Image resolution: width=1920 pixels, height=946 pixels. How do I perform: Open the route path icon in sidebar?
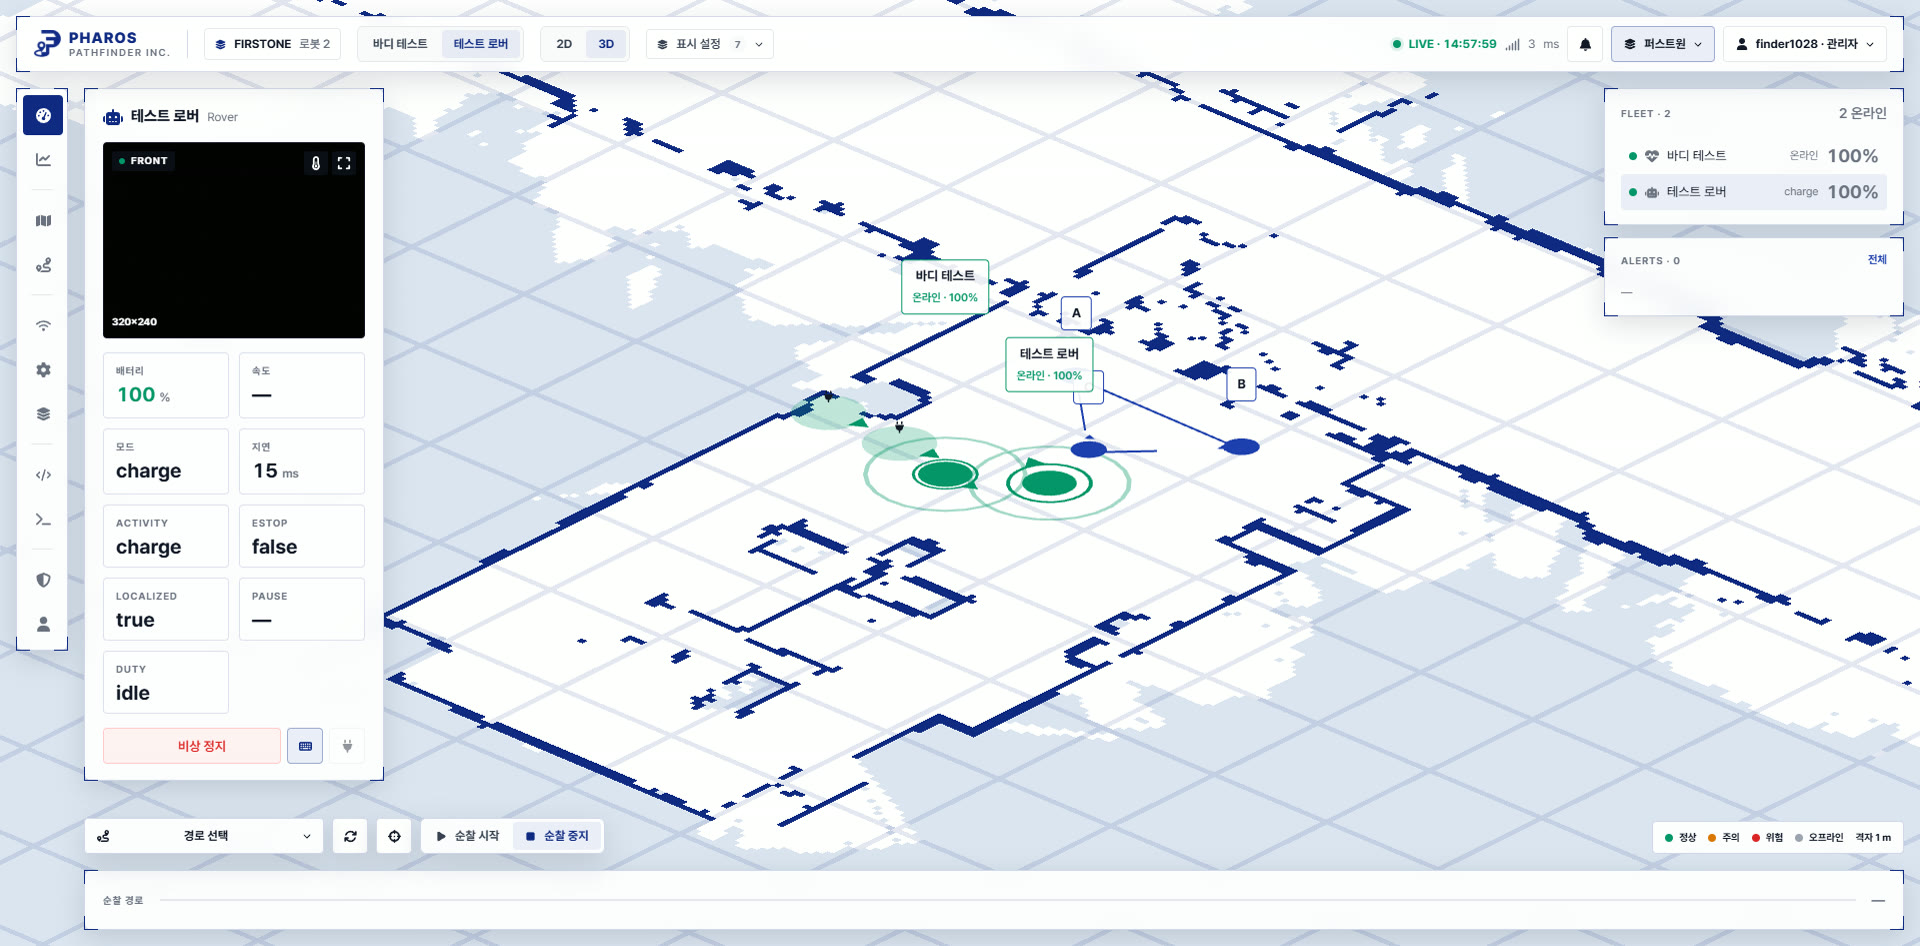43,265
